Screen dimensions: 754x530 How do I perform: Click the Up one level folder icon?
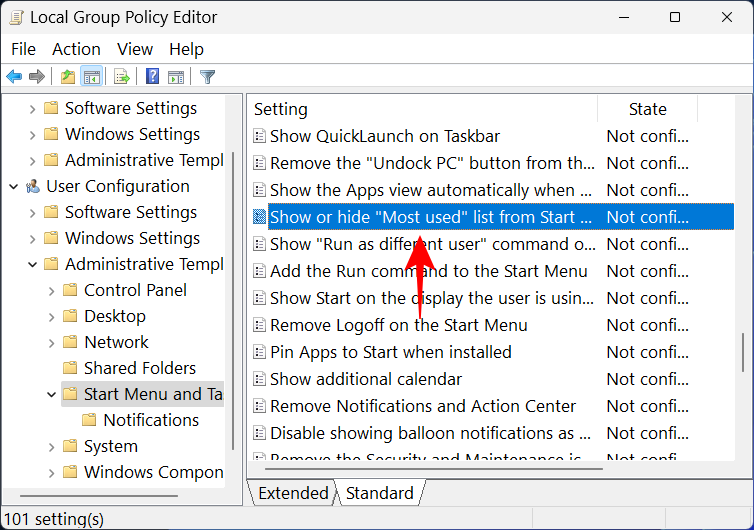coord(68,76)
